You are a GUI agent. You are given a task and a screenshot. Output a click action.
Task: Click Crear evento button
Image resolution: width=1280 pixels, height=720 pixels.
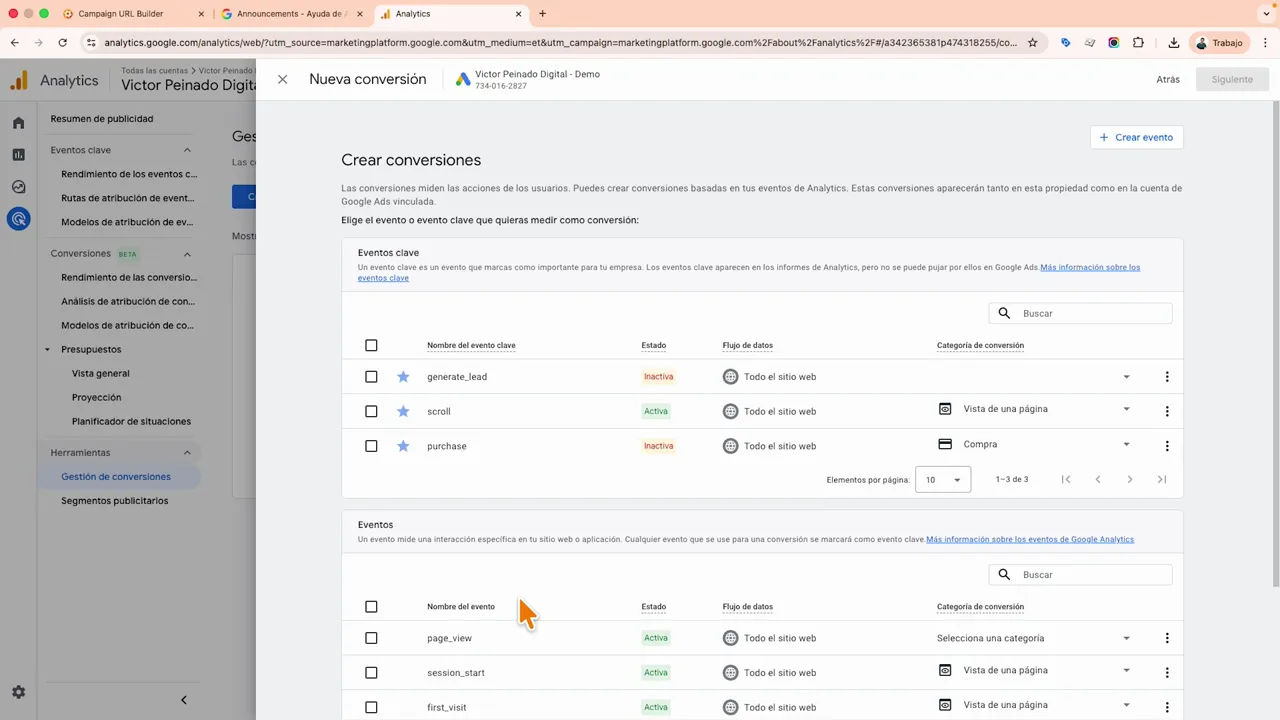1136,137
